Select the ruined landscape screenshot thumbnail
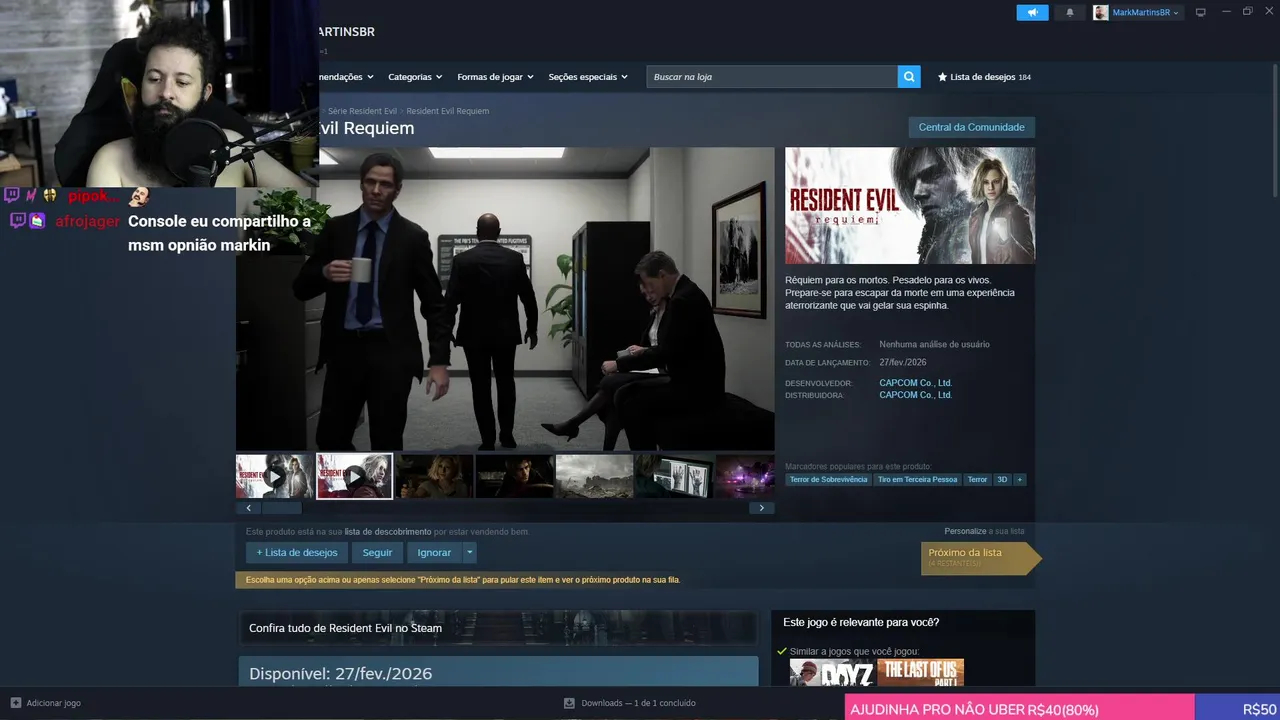Viewport: 1280px width, 720px height. 594,476
